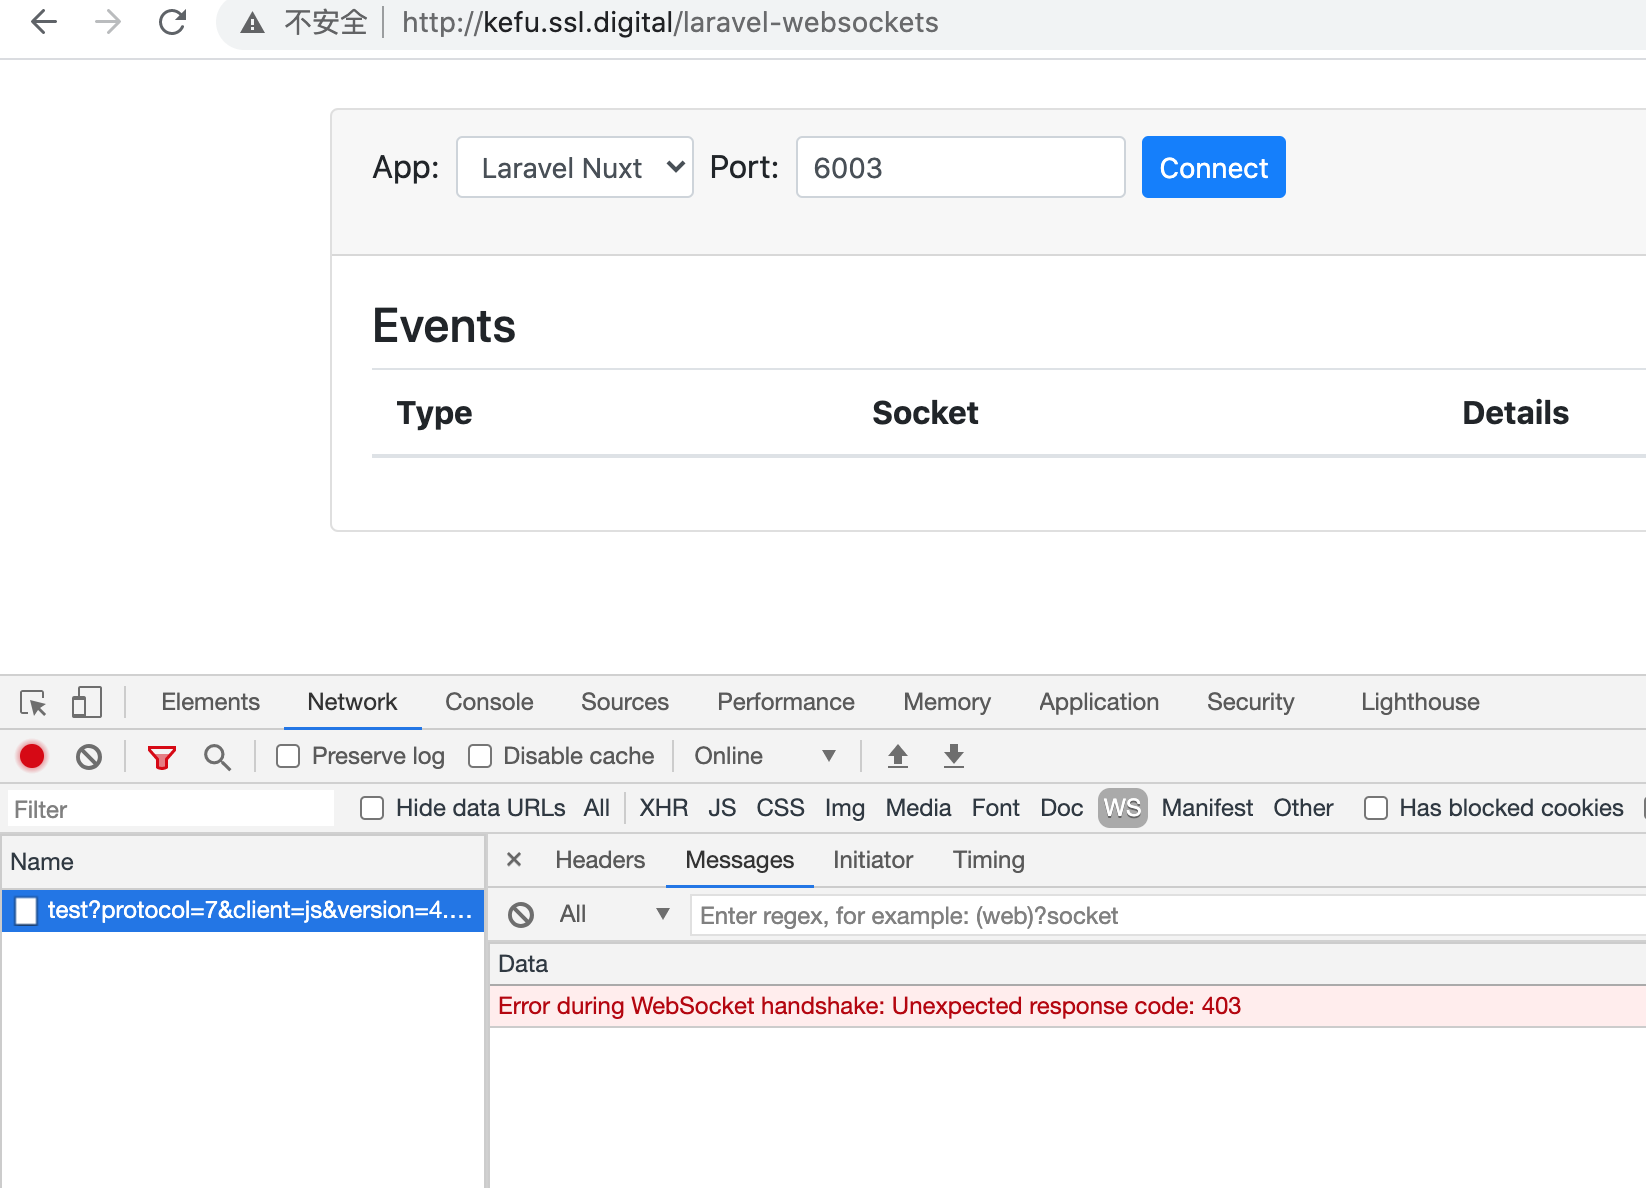
Task: Search within network requests
Action: pyautogui.click(x=217, y=756)
